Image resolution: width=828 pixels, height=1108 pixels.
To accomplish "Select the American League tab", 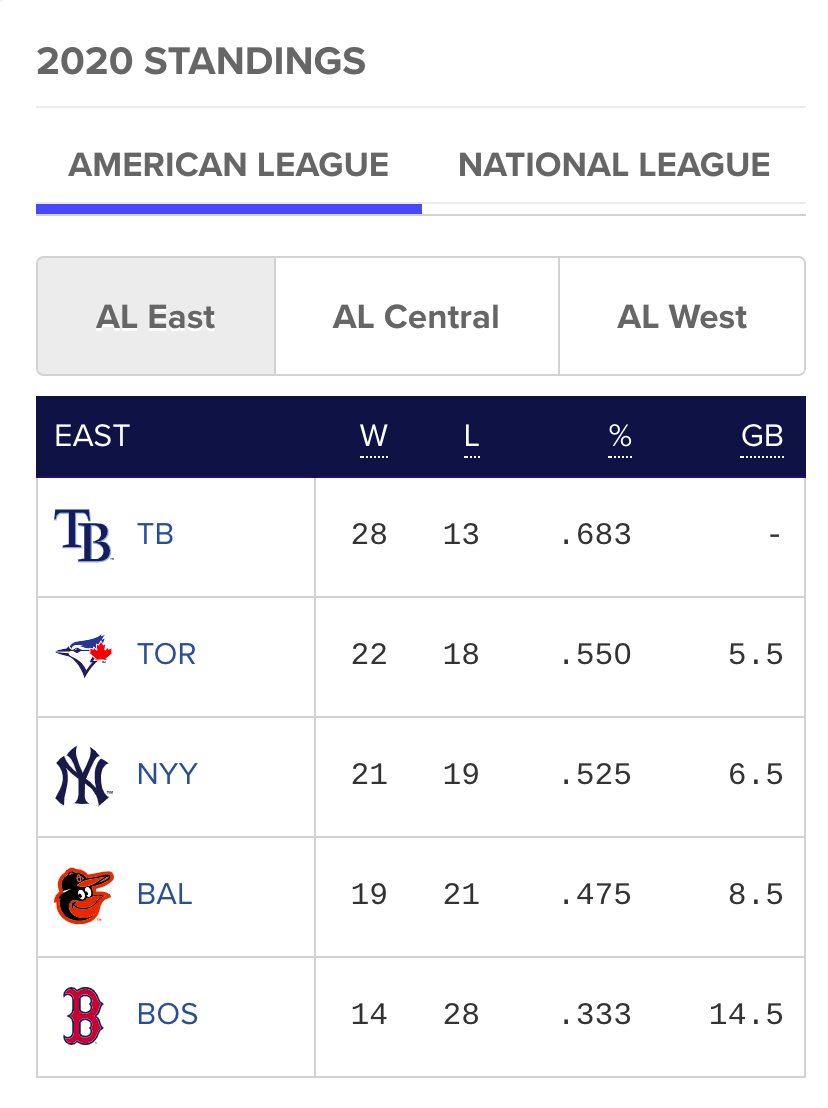I will pyautogui.click(x=228, y=165).
